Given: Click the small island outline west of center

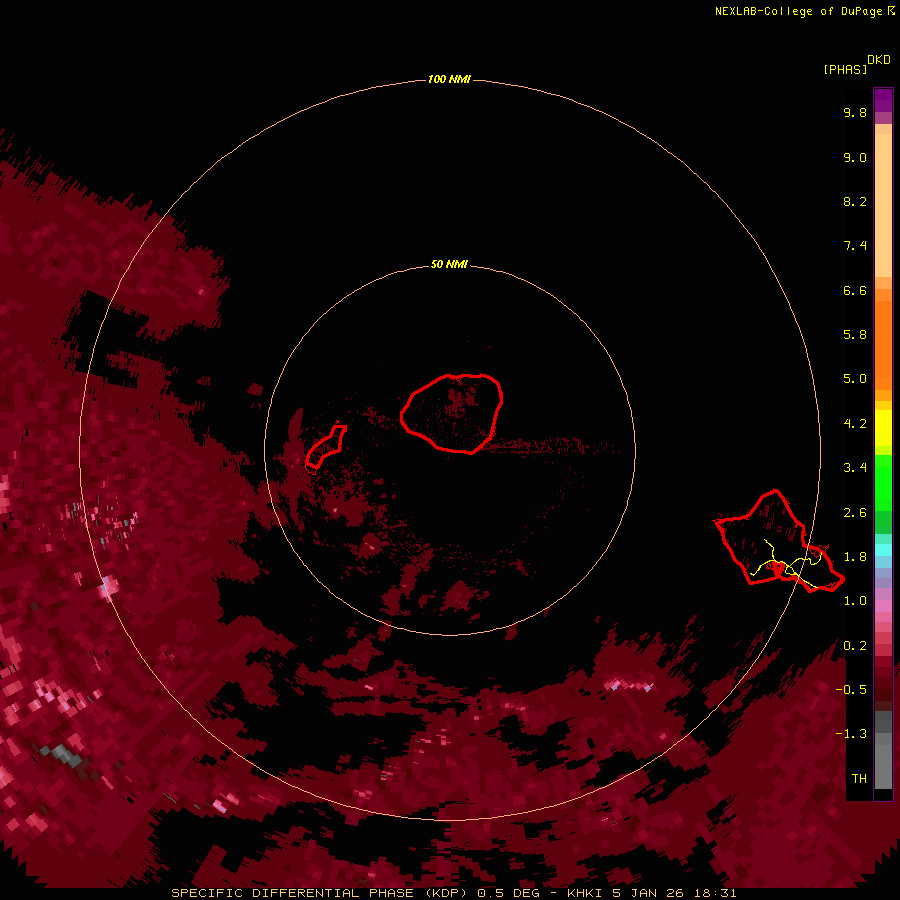Looking at the screenshot, I should [x=325, y=446].
